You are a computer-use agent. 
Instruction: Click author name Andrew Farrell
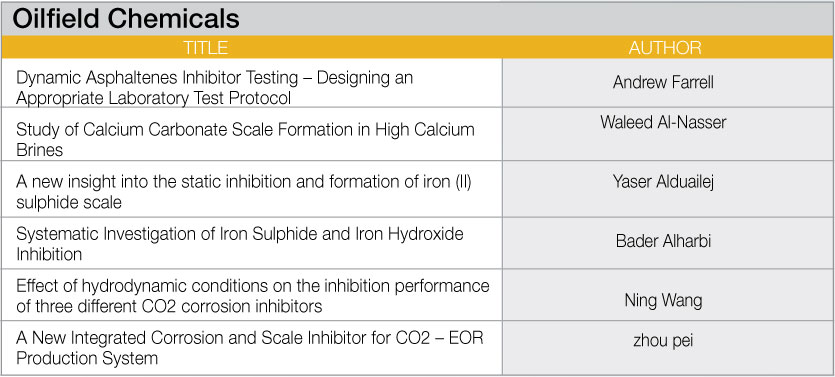click(663, 83)
